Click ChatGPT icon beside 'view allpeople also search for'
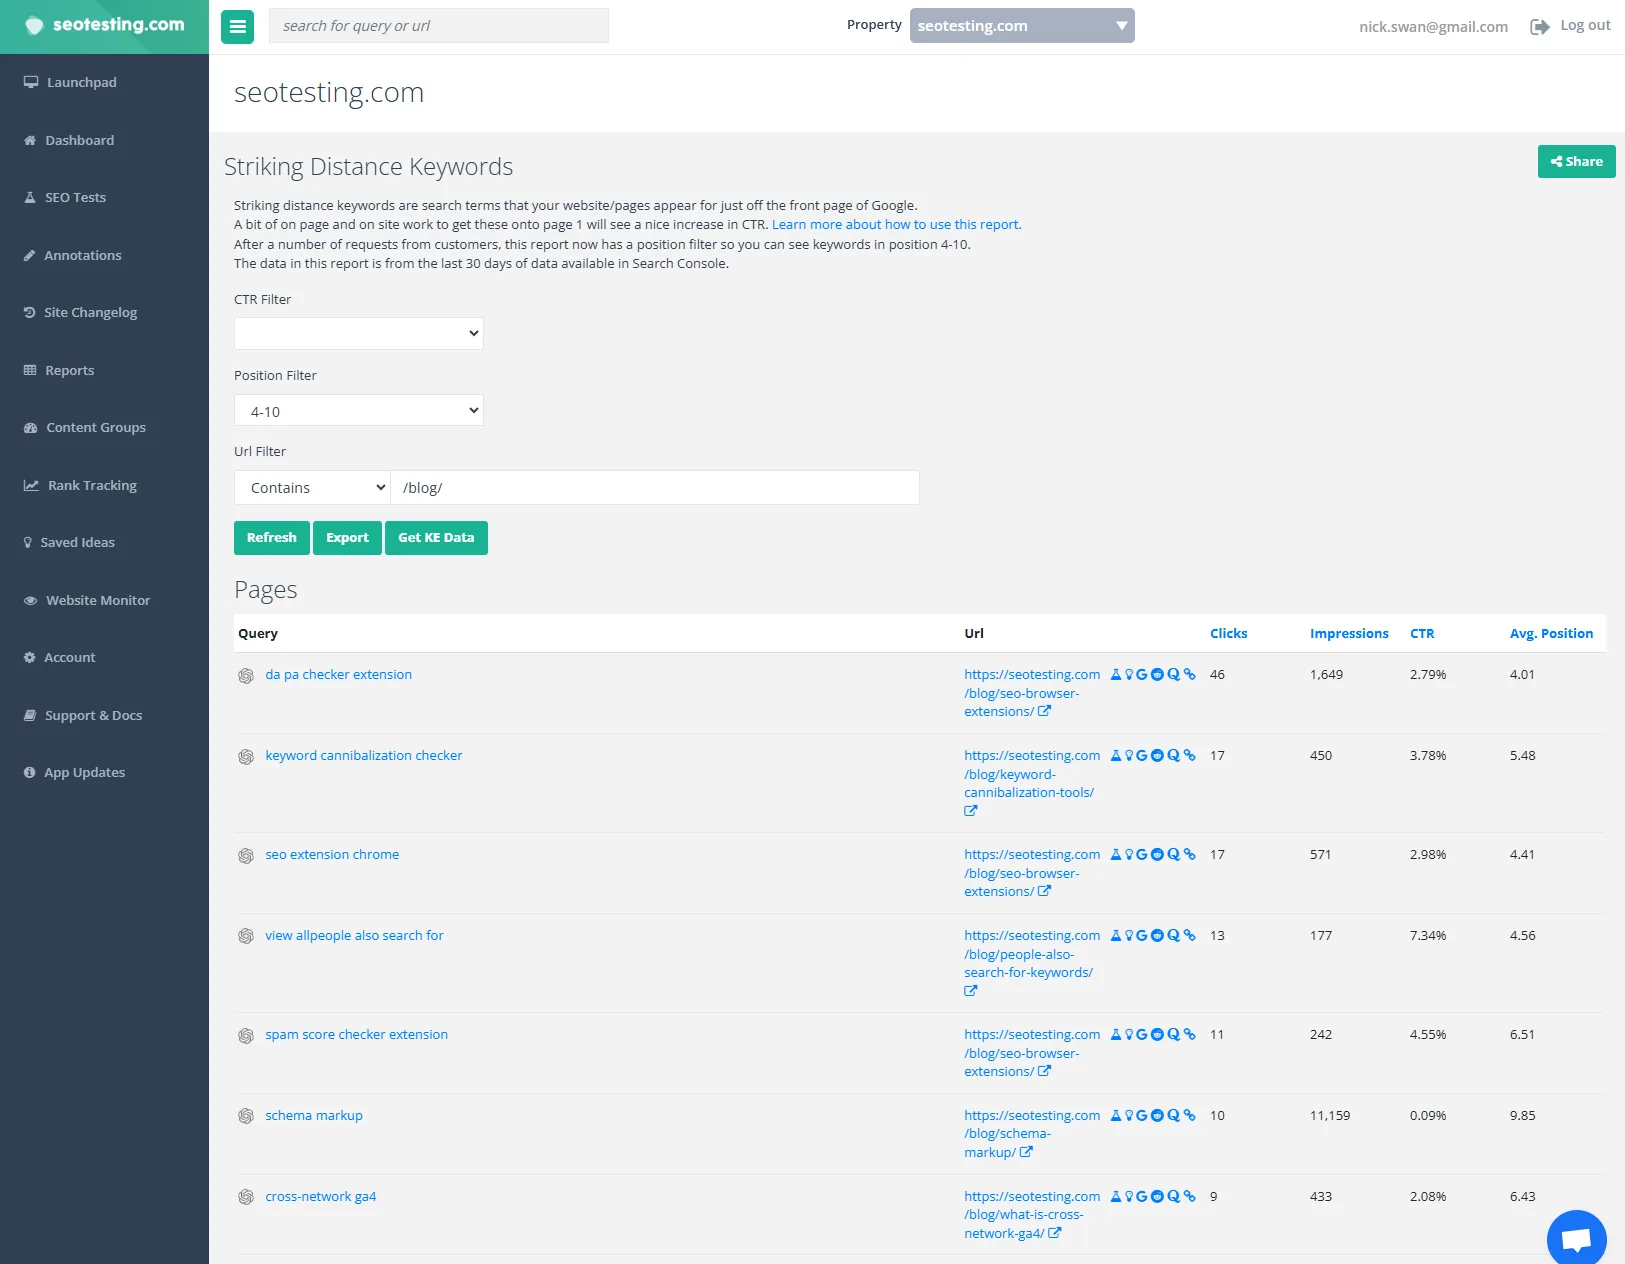Screen dimensions: 1625x1264 (246, 937)
